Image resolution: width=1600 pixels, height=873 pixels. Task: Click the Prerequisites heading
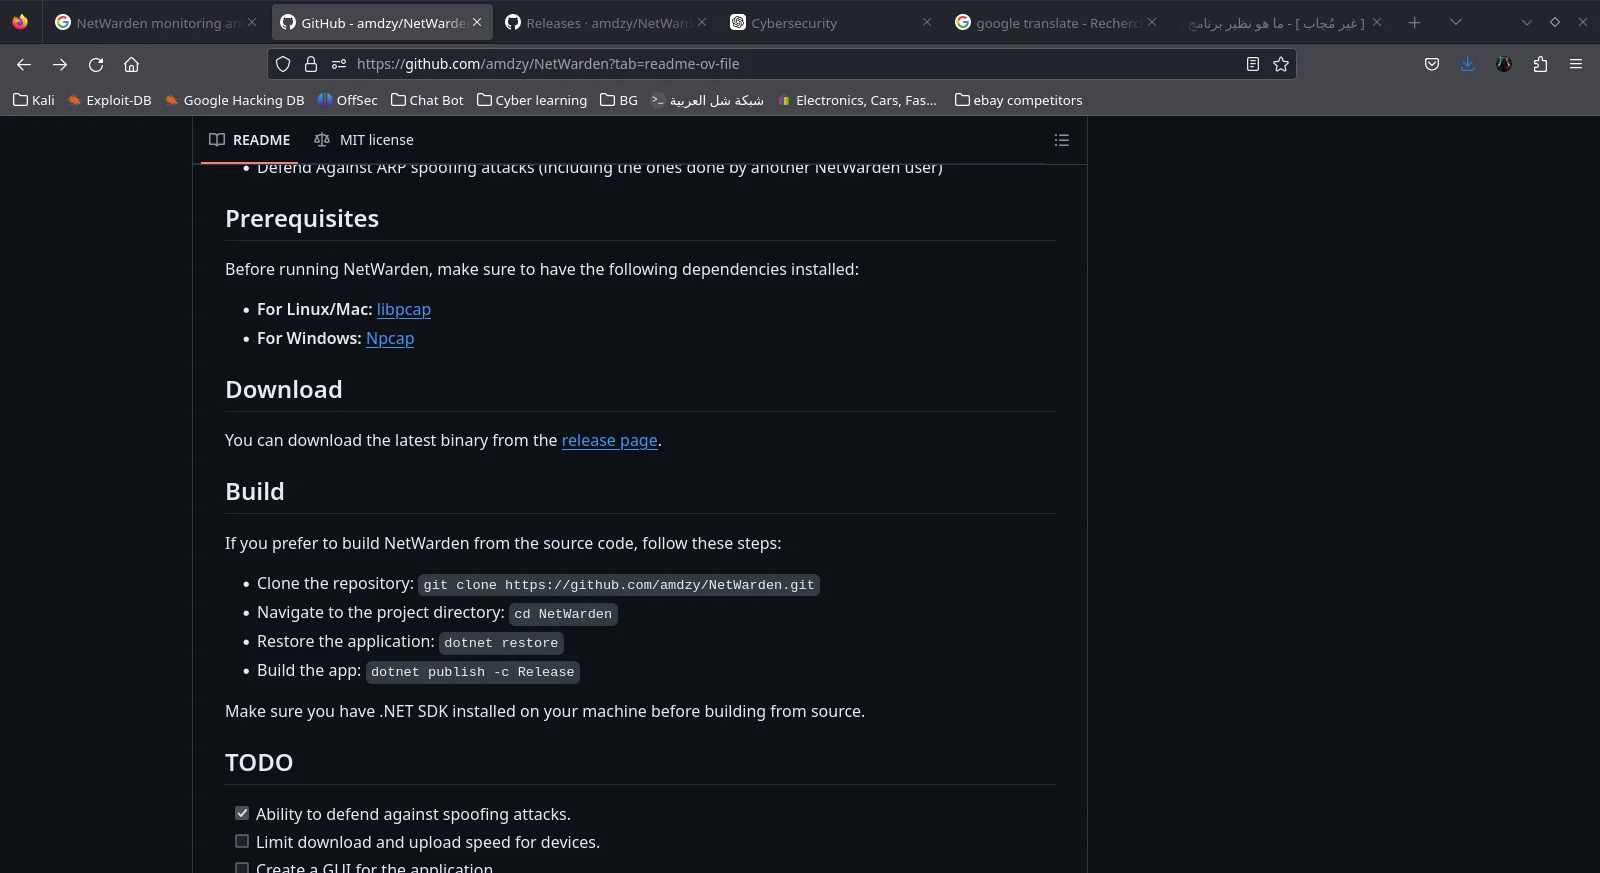[x=302, y=219]
